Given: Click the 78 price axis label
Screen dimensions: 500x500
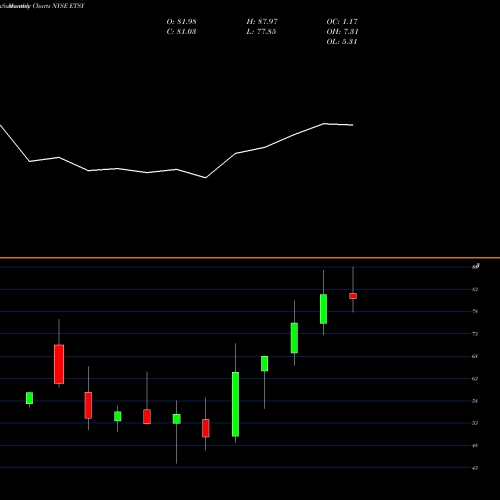Looking at the screenshot, I should click(475, 311).
